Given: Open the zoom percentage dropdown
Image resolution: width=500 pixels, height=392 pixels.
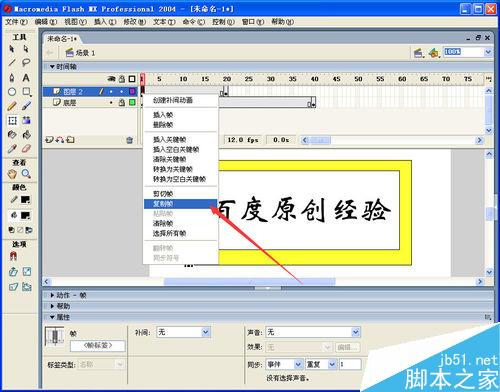Looking at the screenshot, I should [488, 52].
